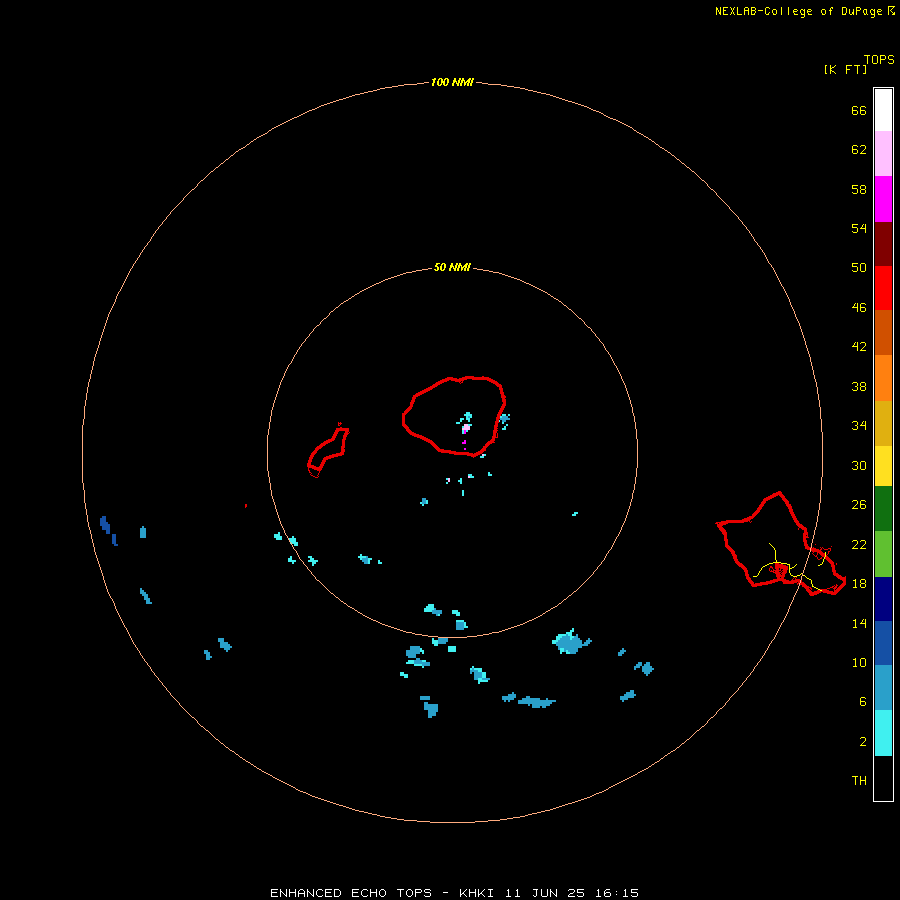
Task: Click legend value '14'
Action: (x=859, y=623)
